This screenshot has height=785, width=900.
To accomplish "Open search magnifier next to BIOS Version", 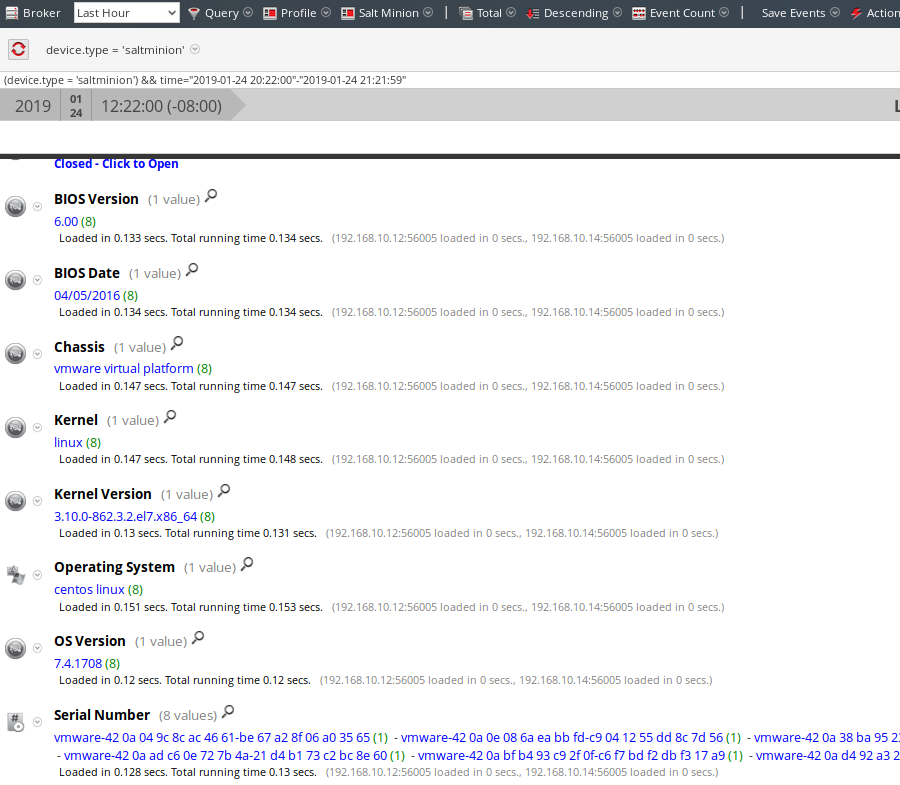I will pos(210,196).
